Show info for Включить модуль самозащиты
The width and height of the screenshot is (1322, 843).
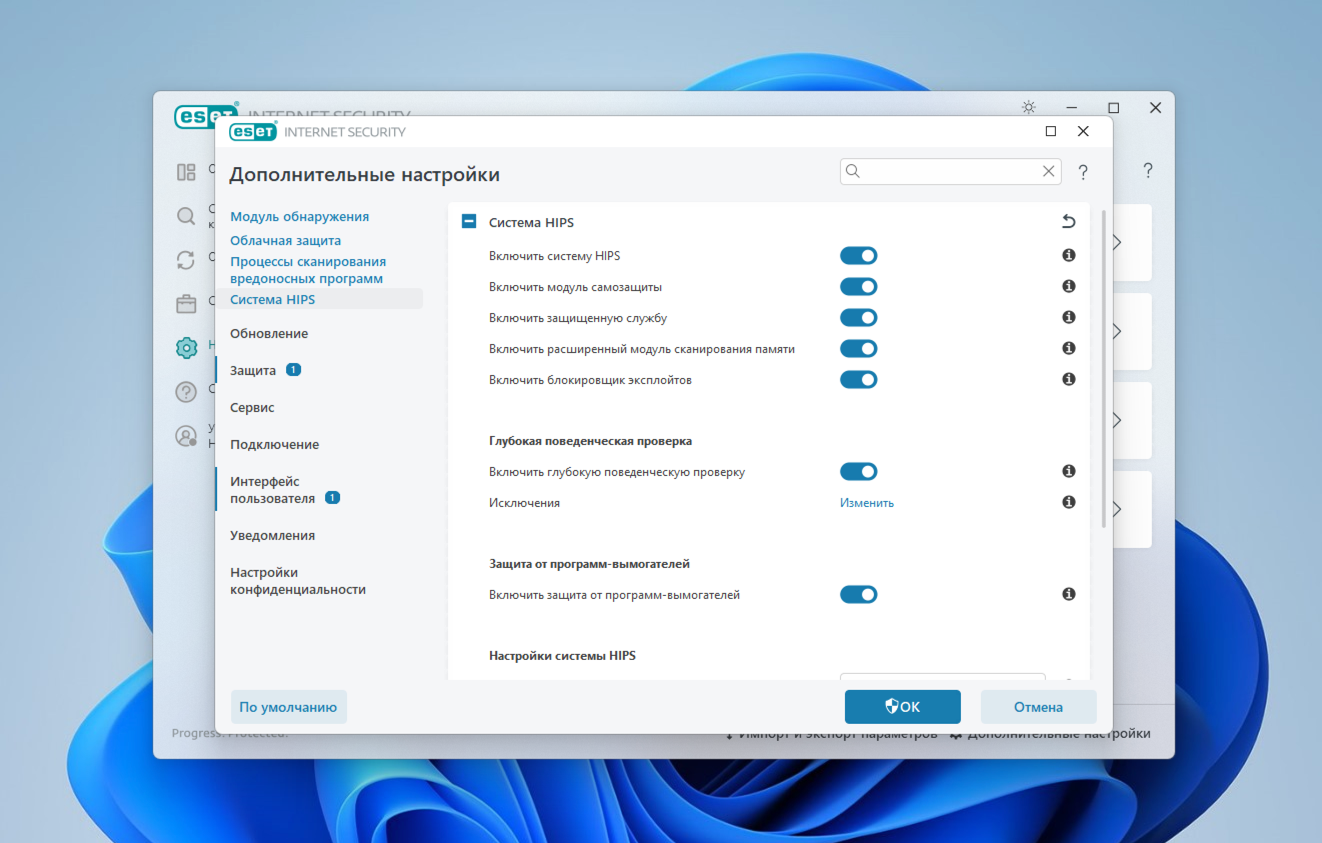point(1068,287)
